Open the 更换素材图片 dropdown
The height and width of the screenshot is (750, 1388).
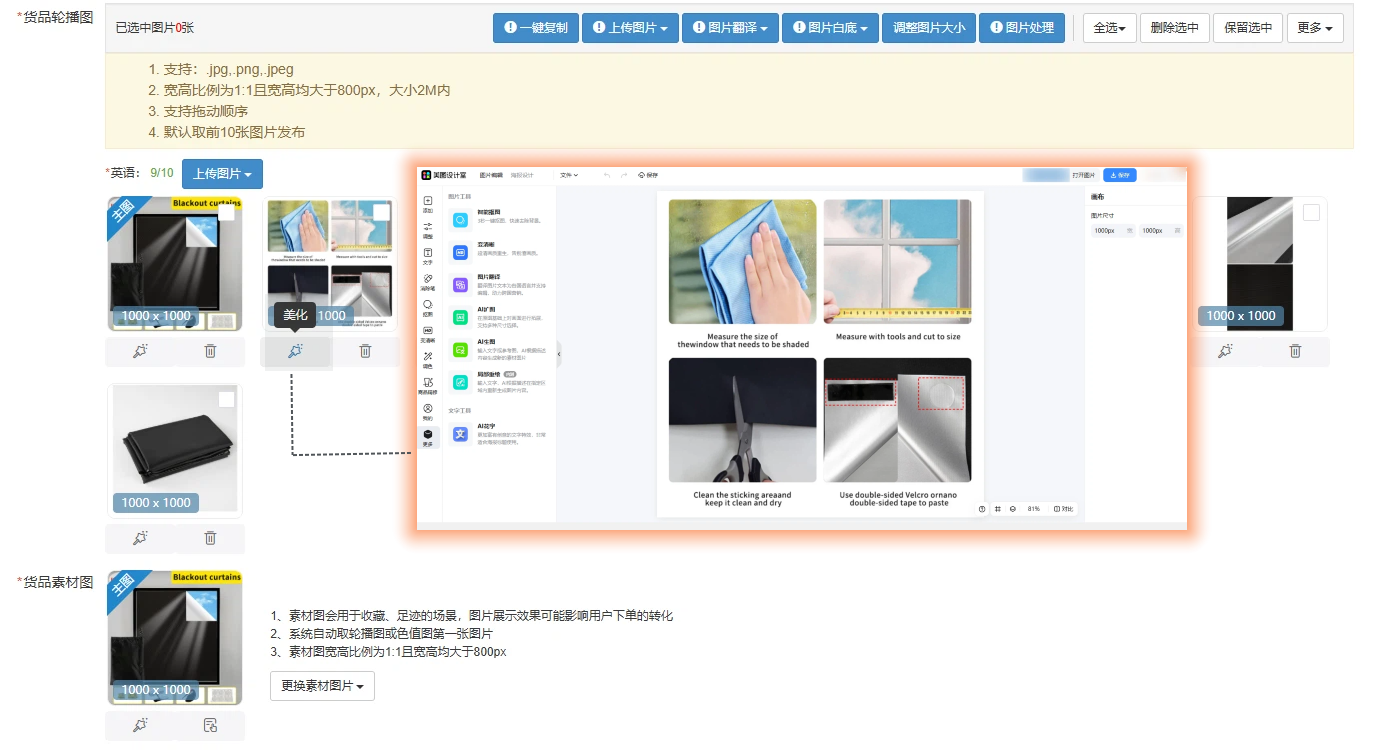pos(322,686)
